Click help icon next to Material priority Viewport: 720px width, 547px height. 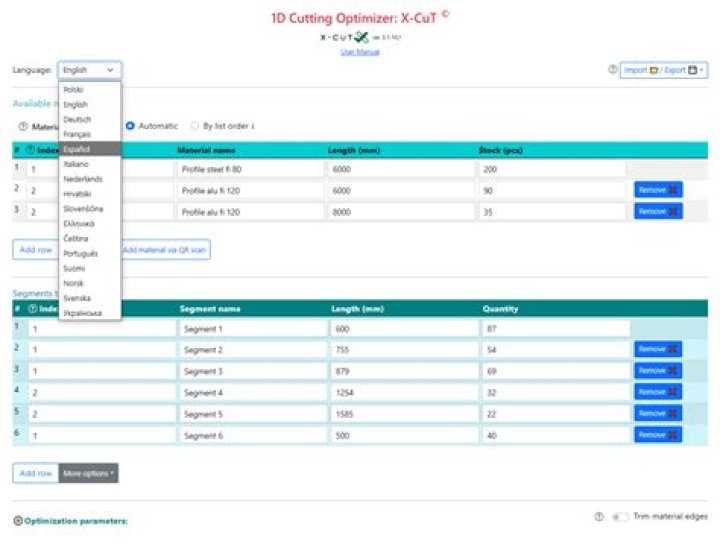pyautogui.click(x=23, y=126)
